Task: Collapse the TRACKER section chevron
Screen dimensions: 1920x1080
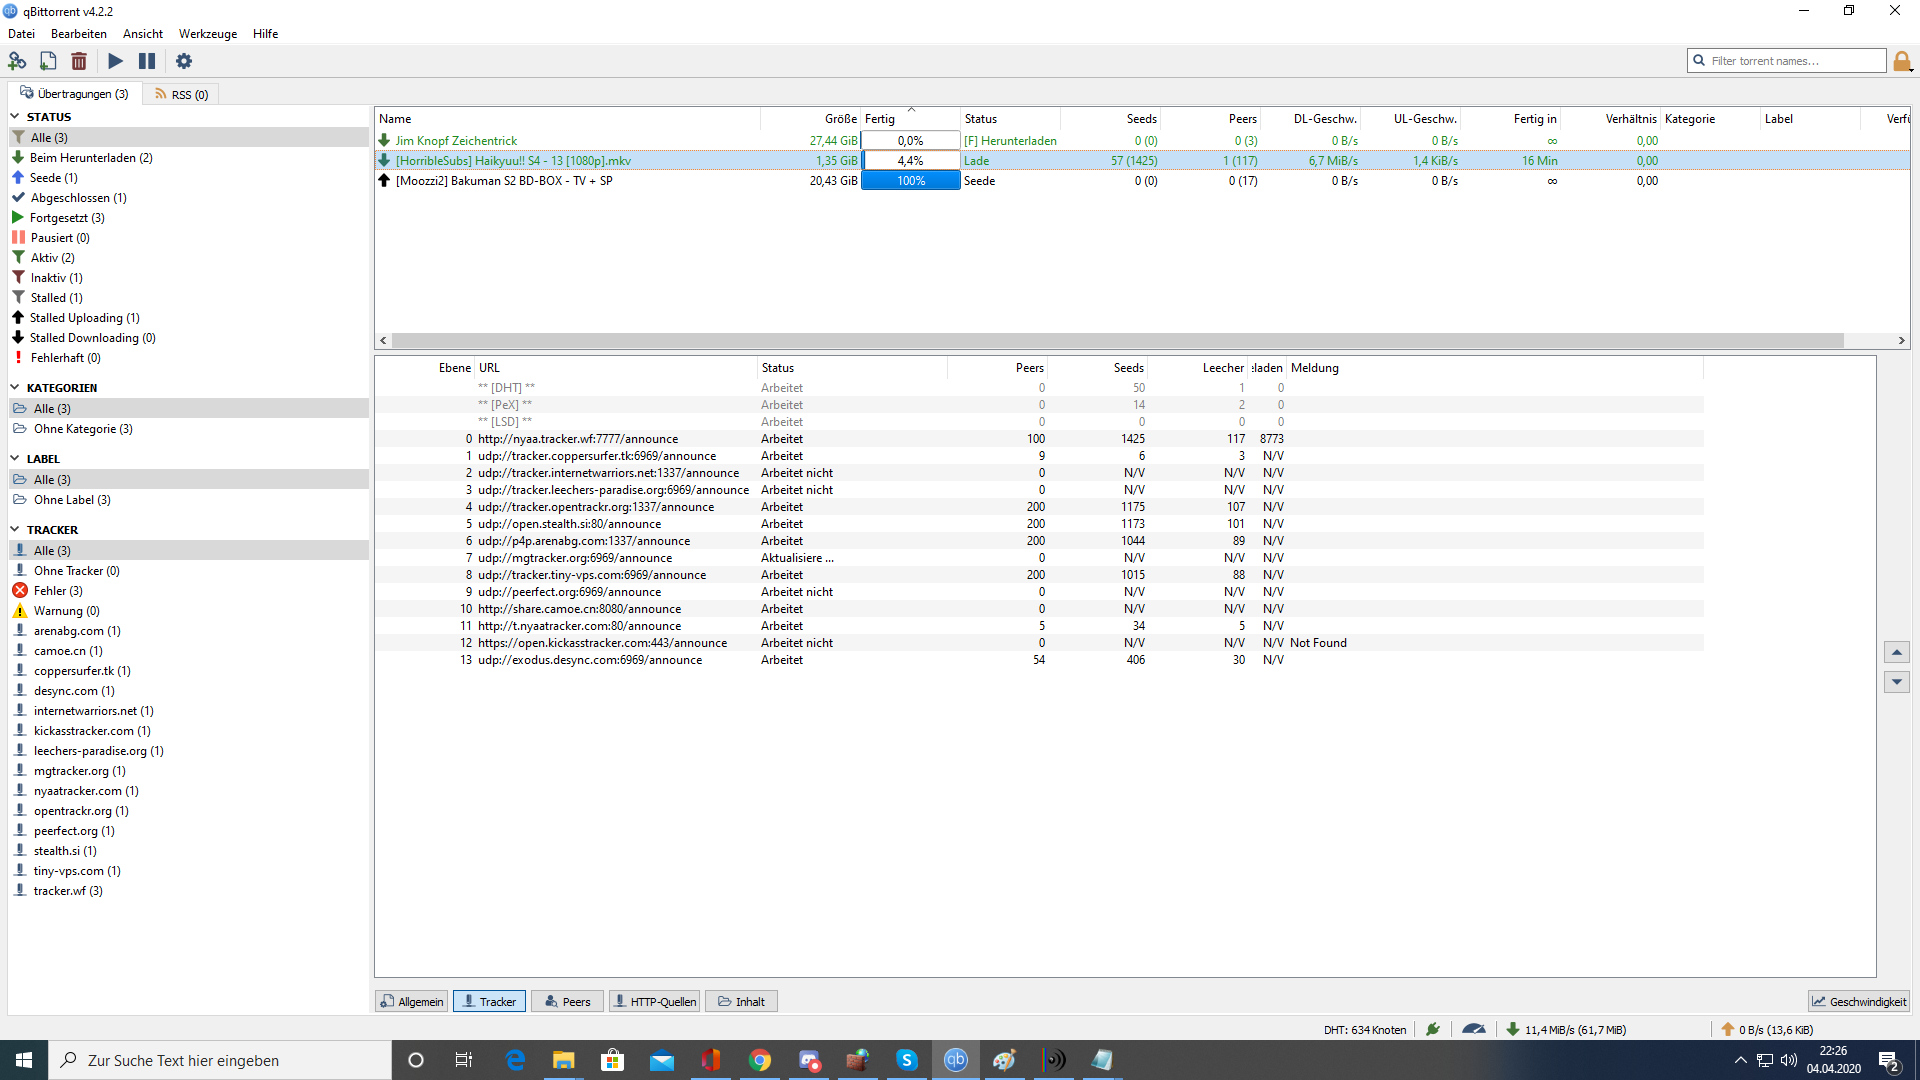Action: click(15, 529)
